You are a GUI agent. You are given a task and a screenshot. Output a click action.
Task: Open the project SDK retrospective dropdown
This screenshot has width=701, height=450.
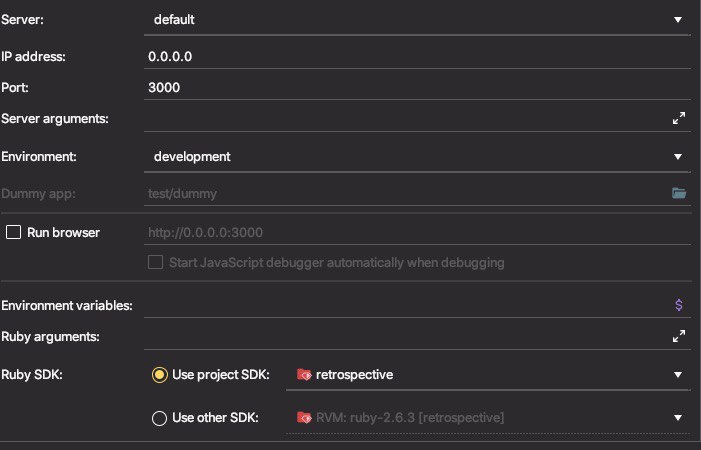click(x=488, y=375)
